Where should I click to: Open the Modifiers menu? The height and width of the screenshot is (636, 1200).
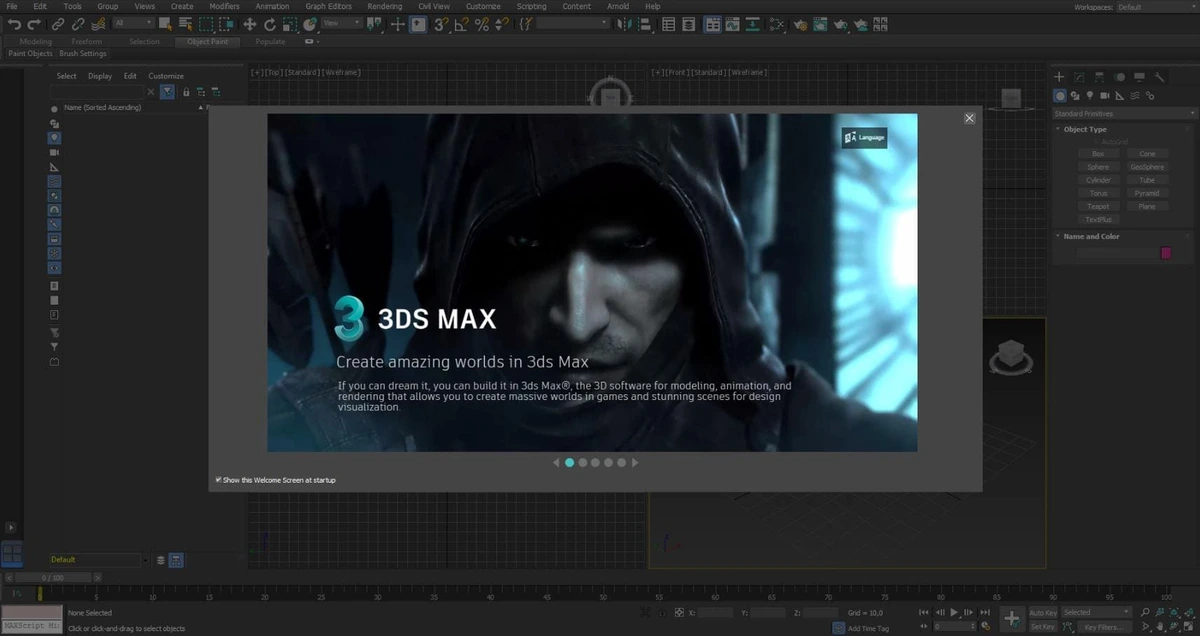click(x=224, y=6)
